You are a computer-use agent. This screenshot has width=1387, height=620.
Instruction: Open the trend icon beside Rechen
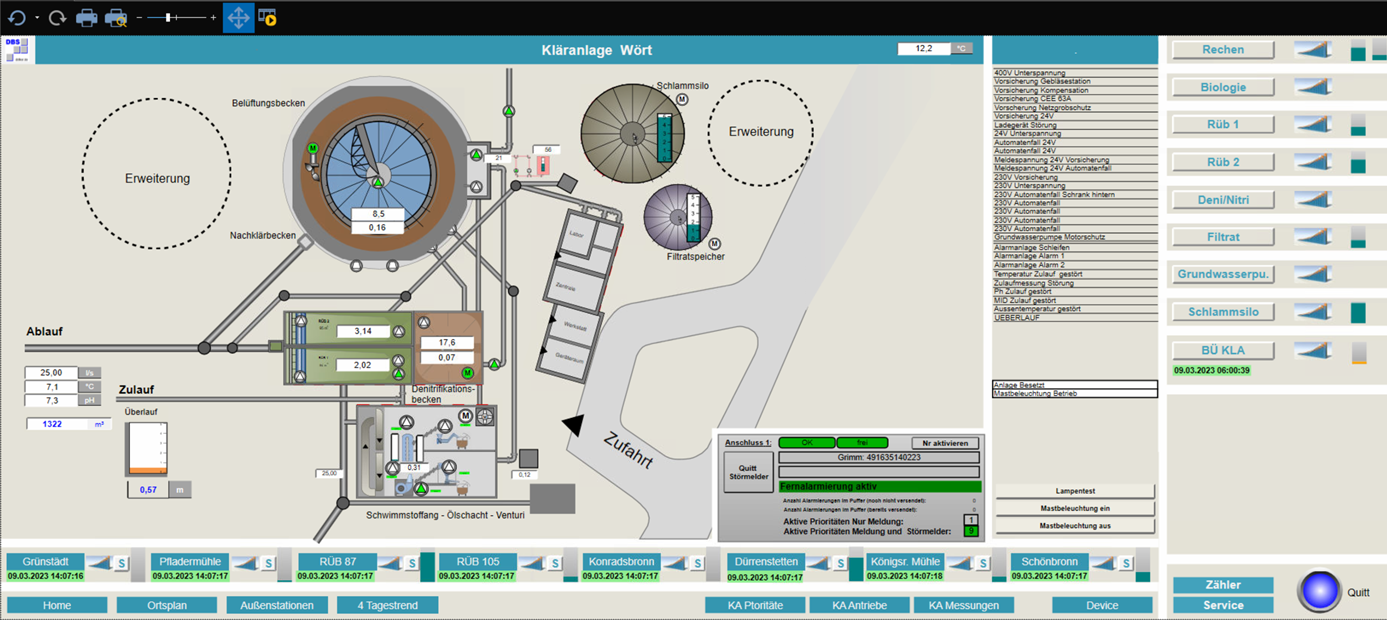coord(1312,50)
